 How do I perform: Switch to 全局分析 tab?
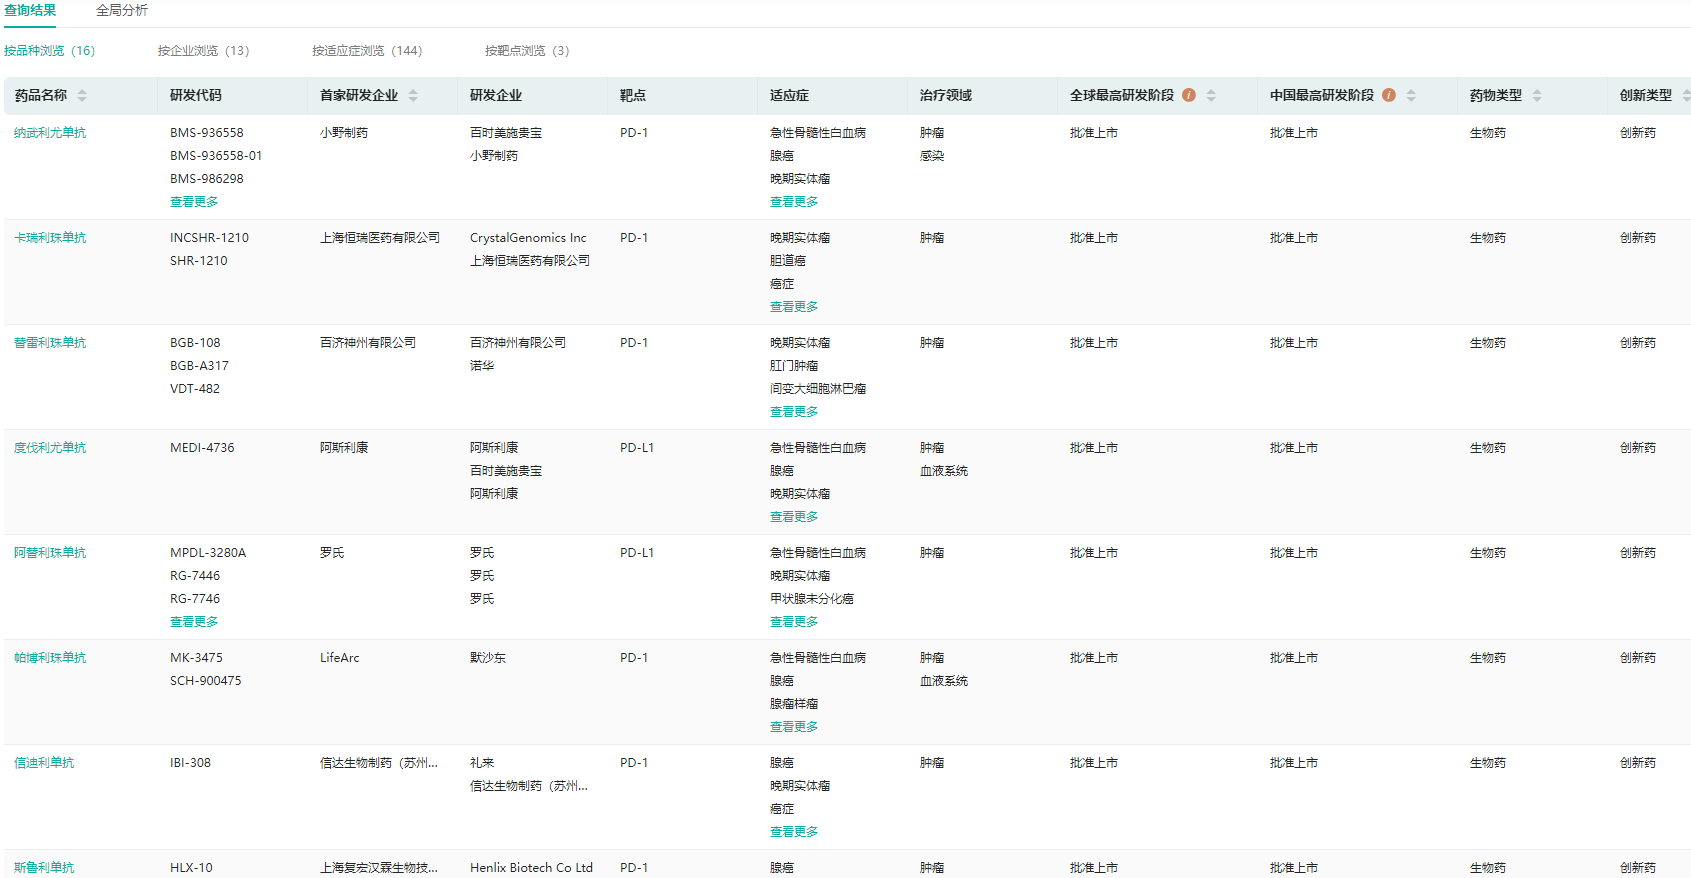(122, 10)
